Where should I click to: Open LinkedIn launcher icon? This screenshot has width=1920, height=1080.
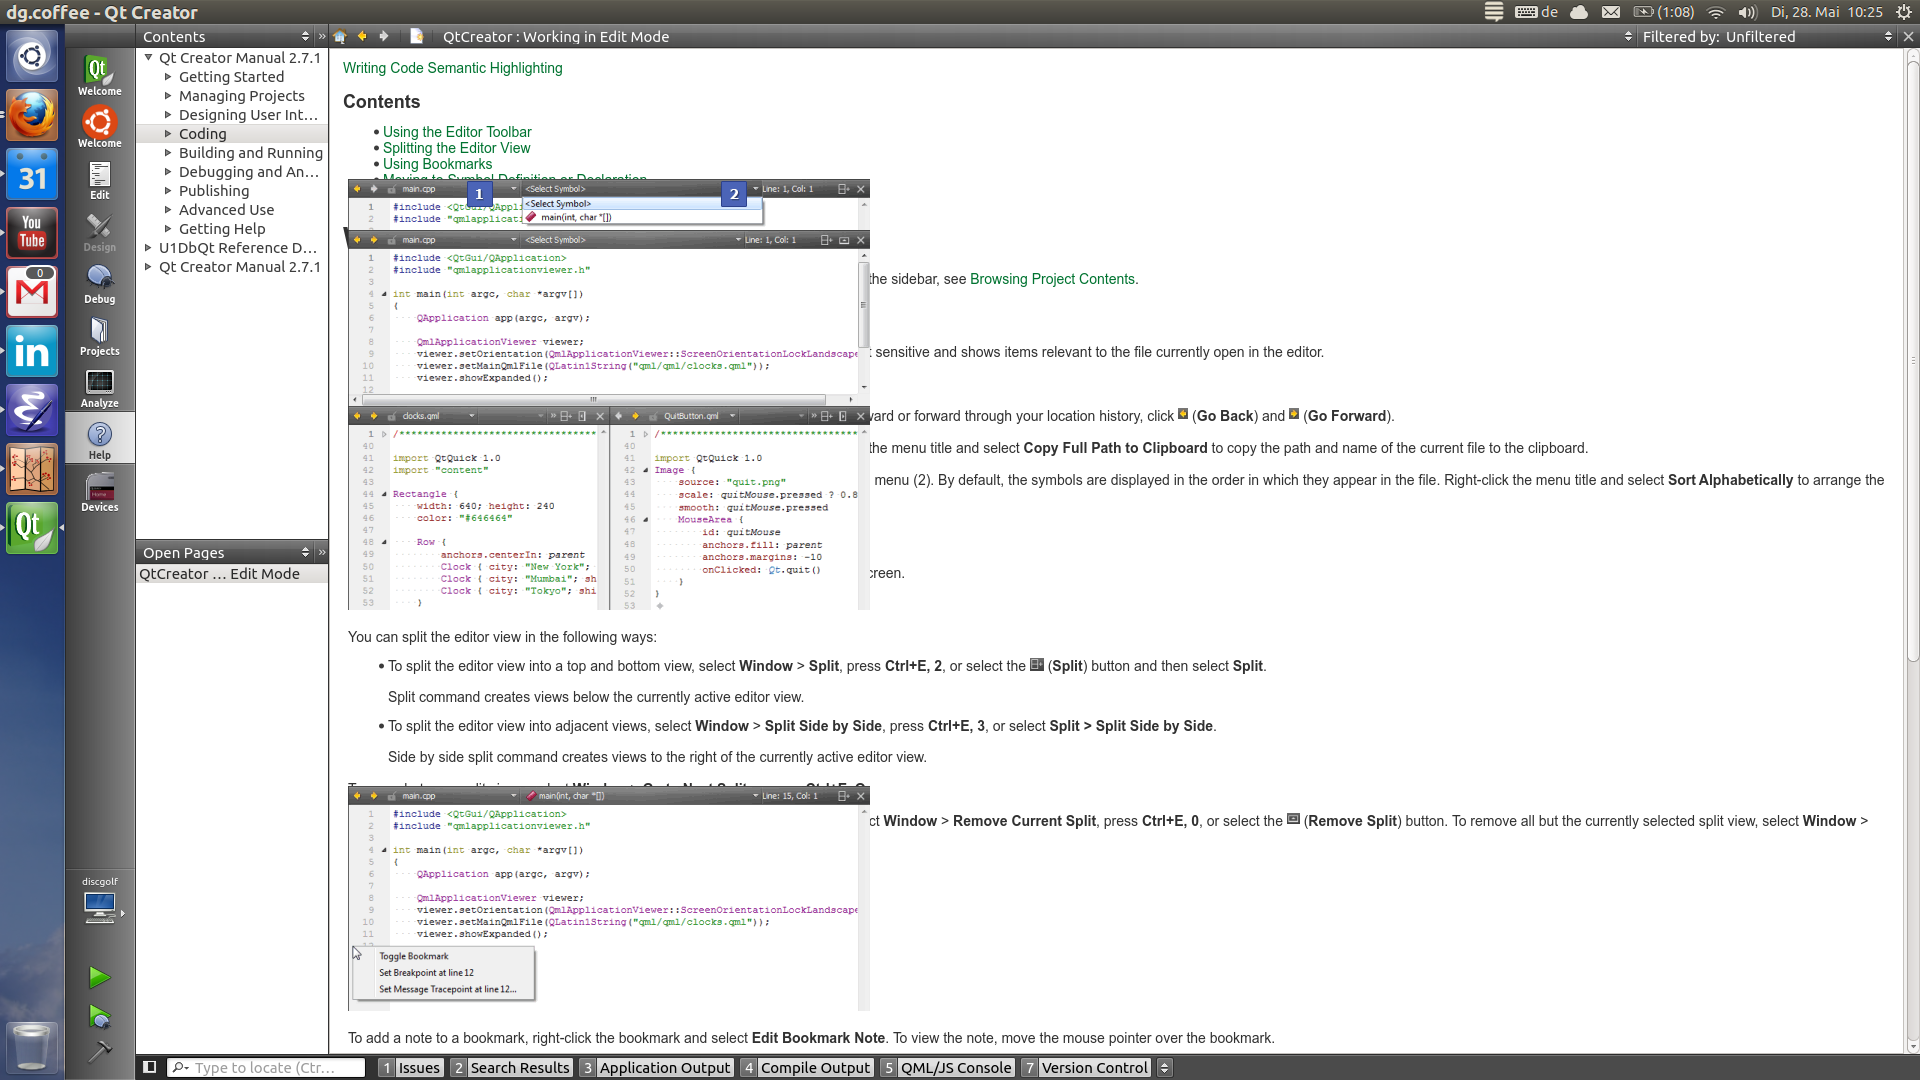pos(32,350)
